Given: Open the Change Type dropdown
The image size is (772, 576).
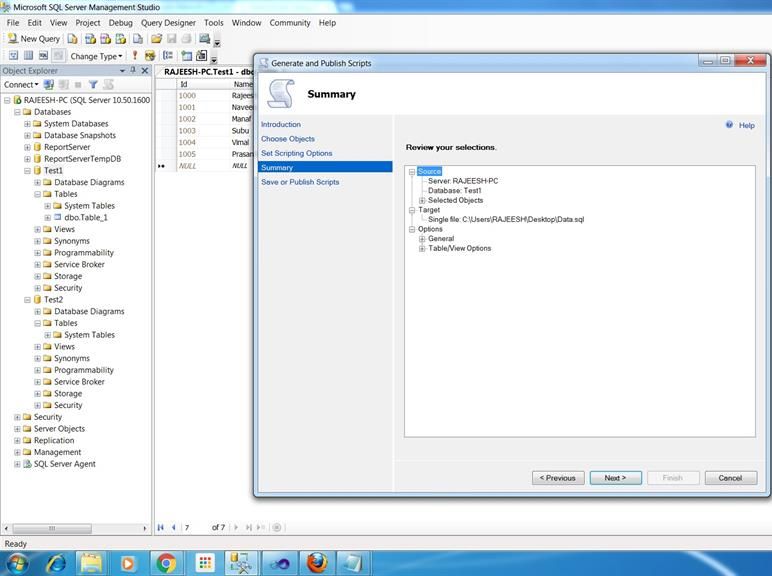Looking at the screenshot, I should coord(96,56).
